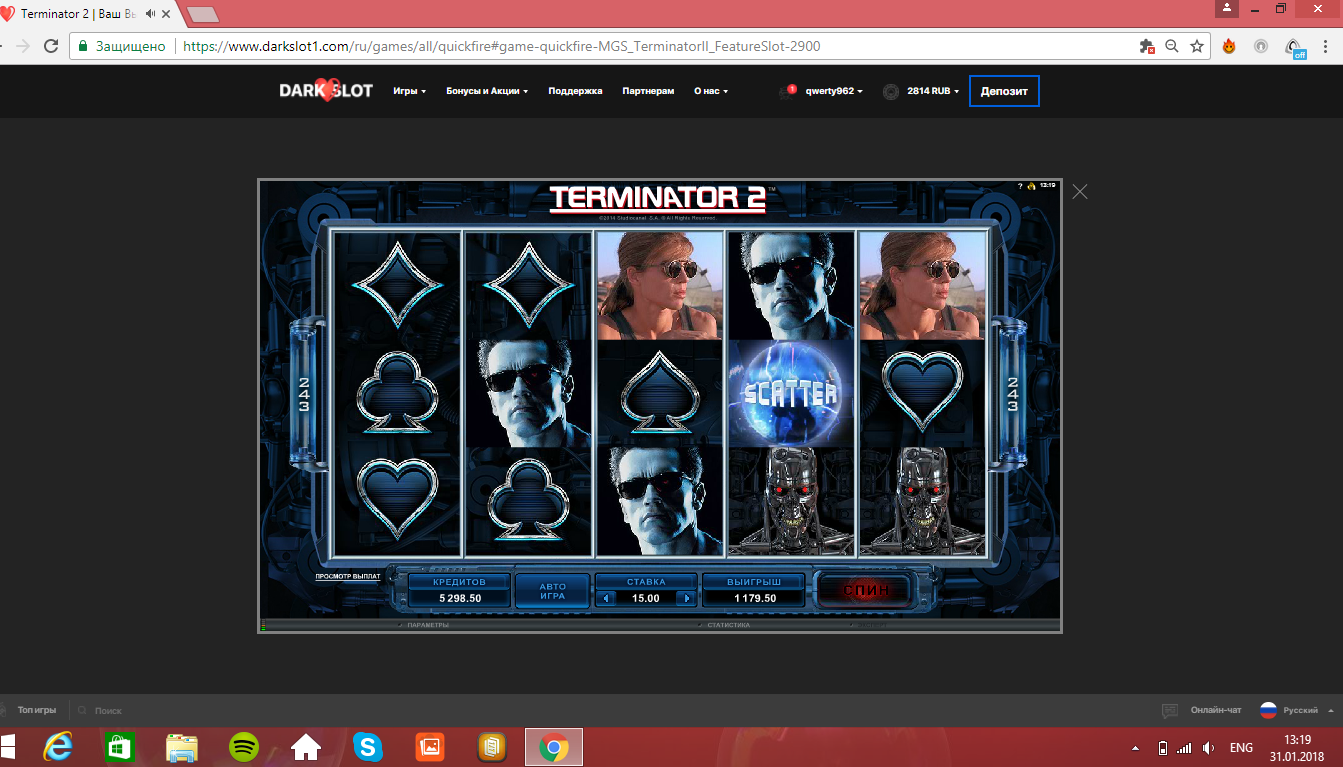Viewport: 1343px width, 767px height.
Task: Show hidden system tray icons
Action: 1135,748
